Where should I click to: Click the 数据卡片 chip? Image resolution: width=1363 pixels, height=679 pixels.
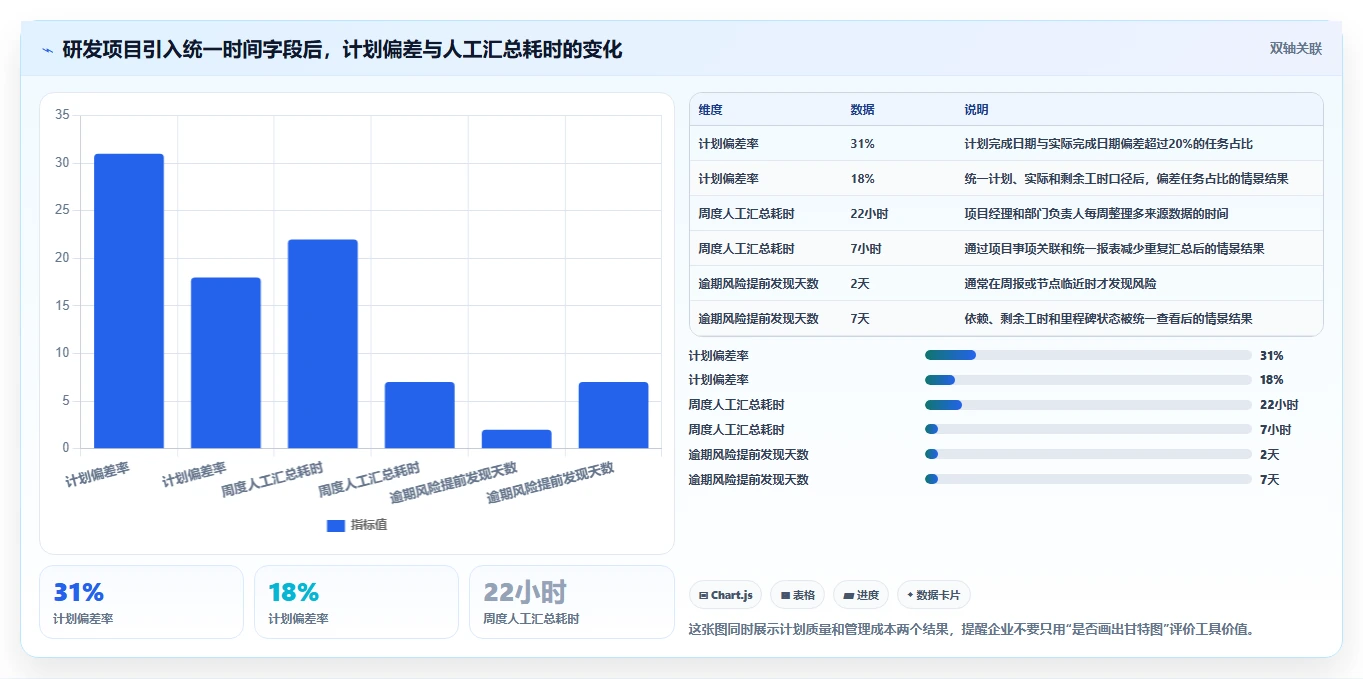click(934, 595)
